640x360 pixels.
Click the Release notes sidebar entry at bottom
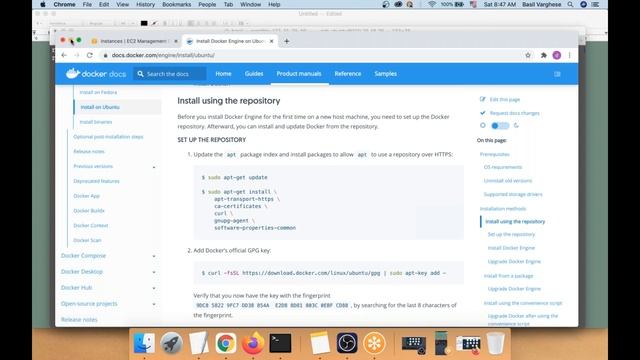pos(79,320)
